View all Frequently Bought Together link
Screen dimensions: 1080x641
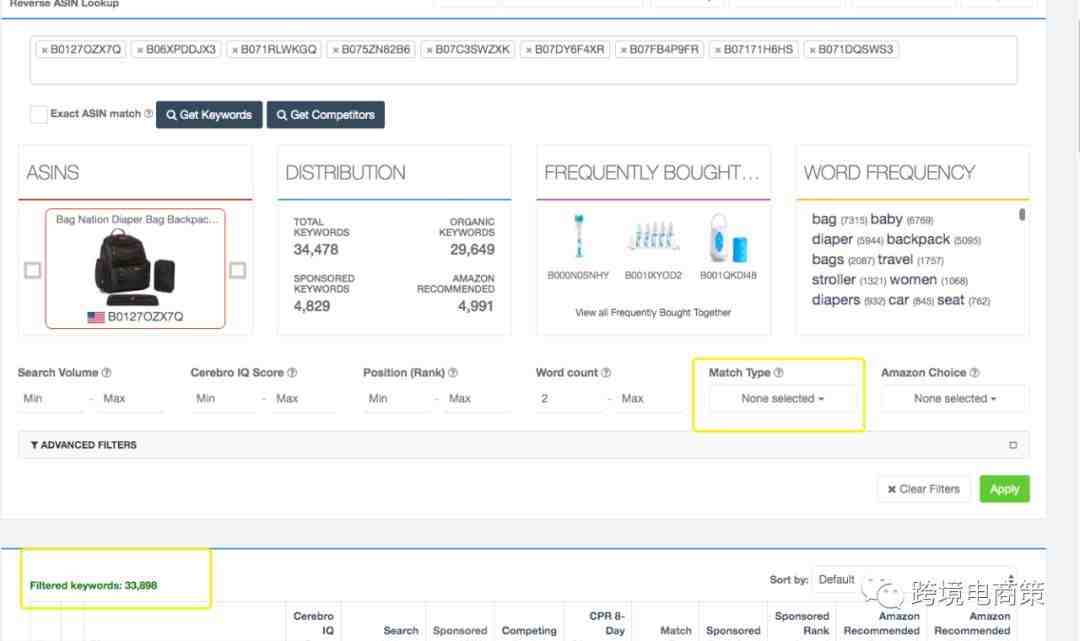(653, 313)
